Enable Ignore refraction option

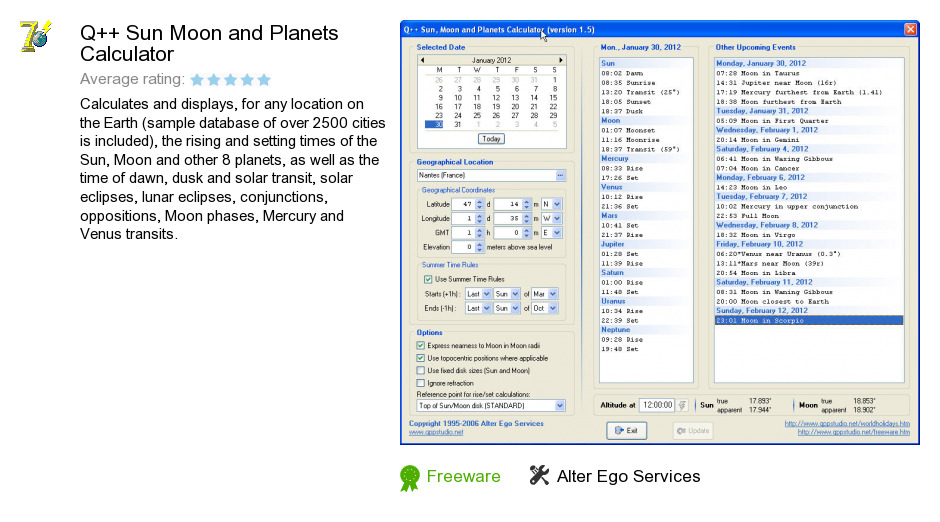[421, 384]
